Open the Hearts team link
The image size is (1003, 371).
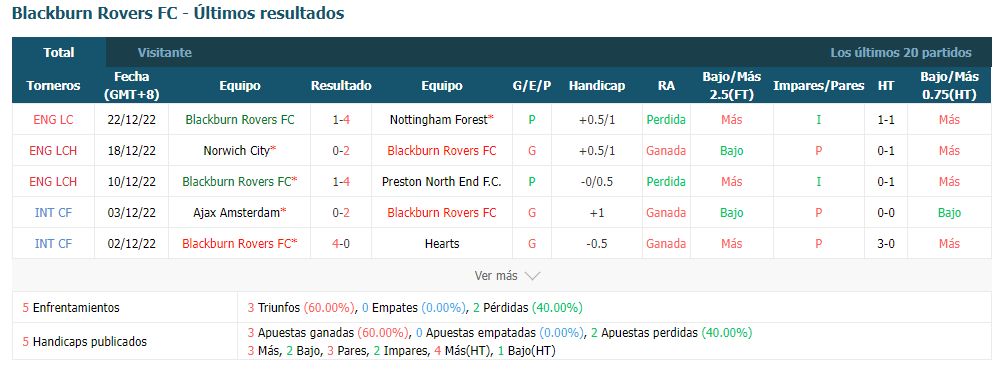(441, 244)
